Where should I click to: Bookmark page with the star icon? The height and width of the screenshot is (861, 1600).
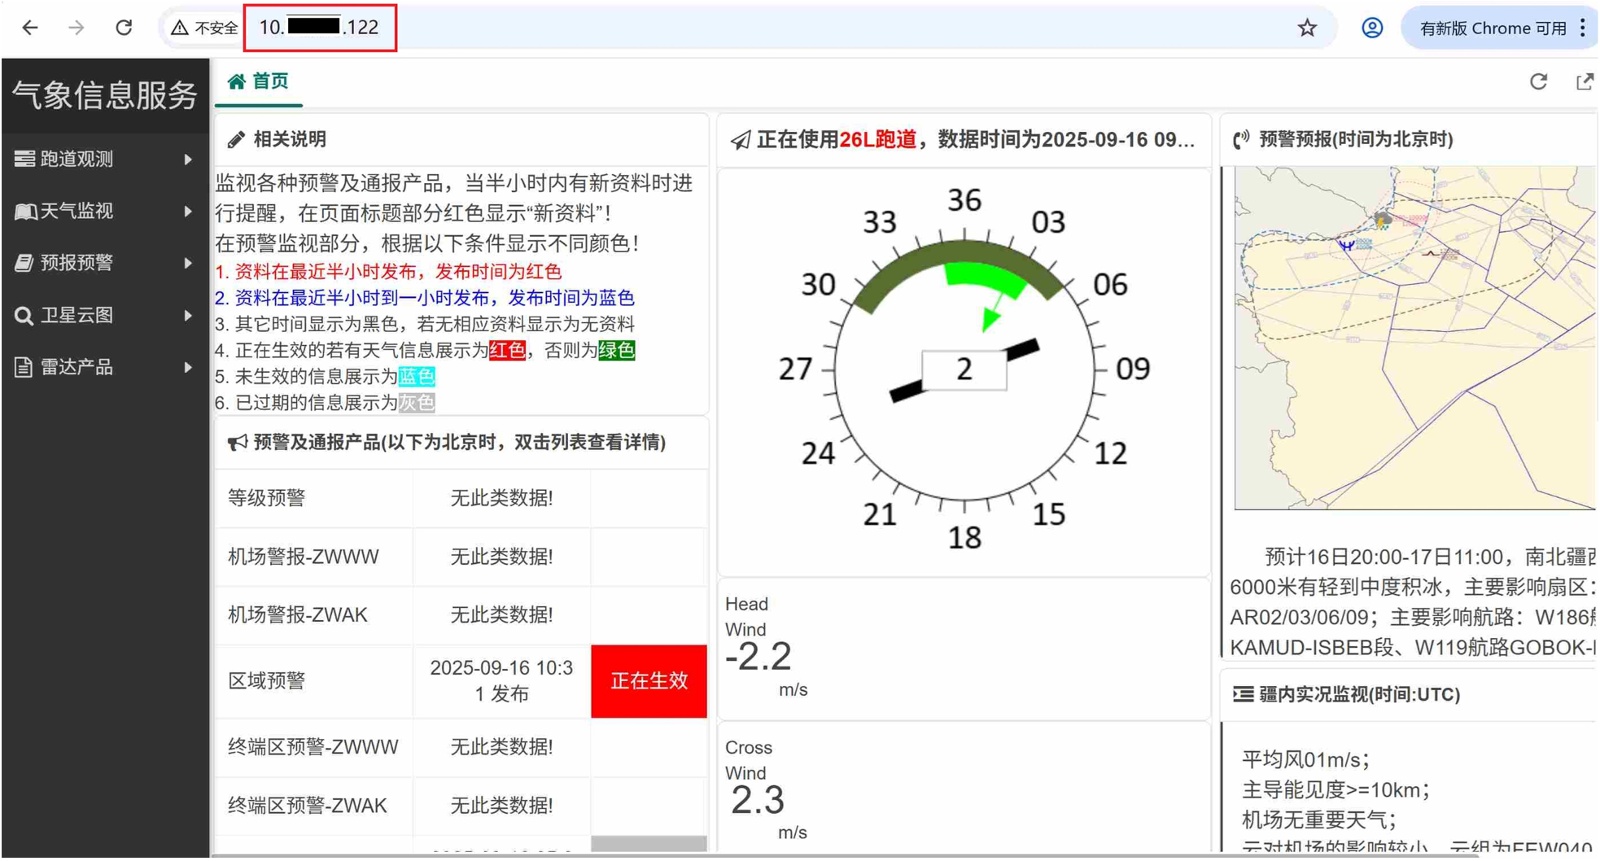[x=1307, y=28]
